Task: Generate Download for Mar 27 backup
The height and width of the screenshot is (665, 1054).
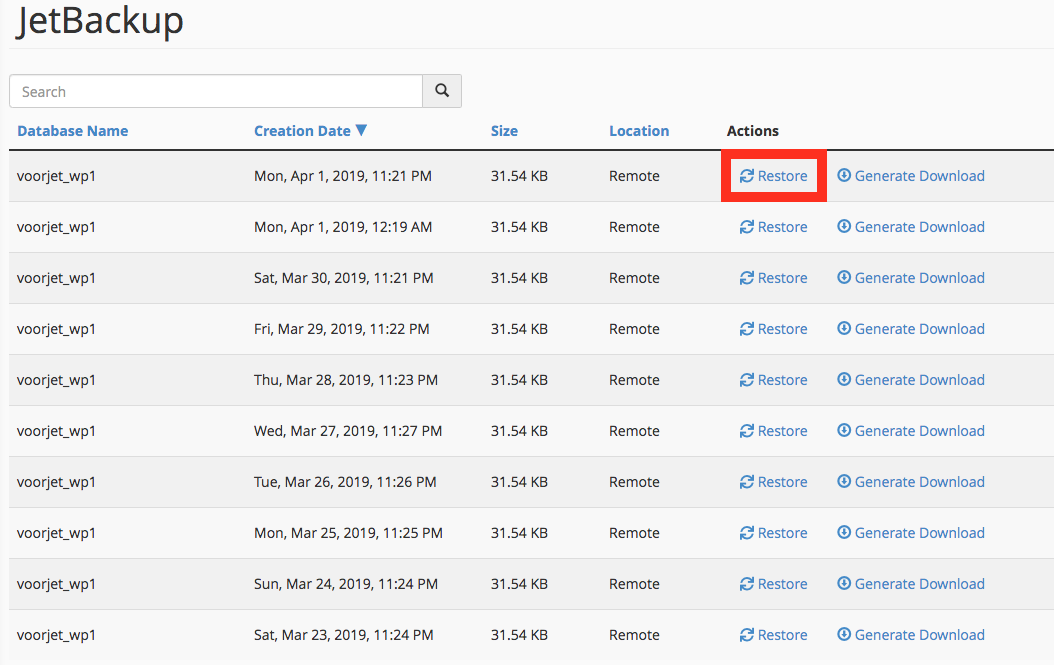Action: tap(911, 431)
